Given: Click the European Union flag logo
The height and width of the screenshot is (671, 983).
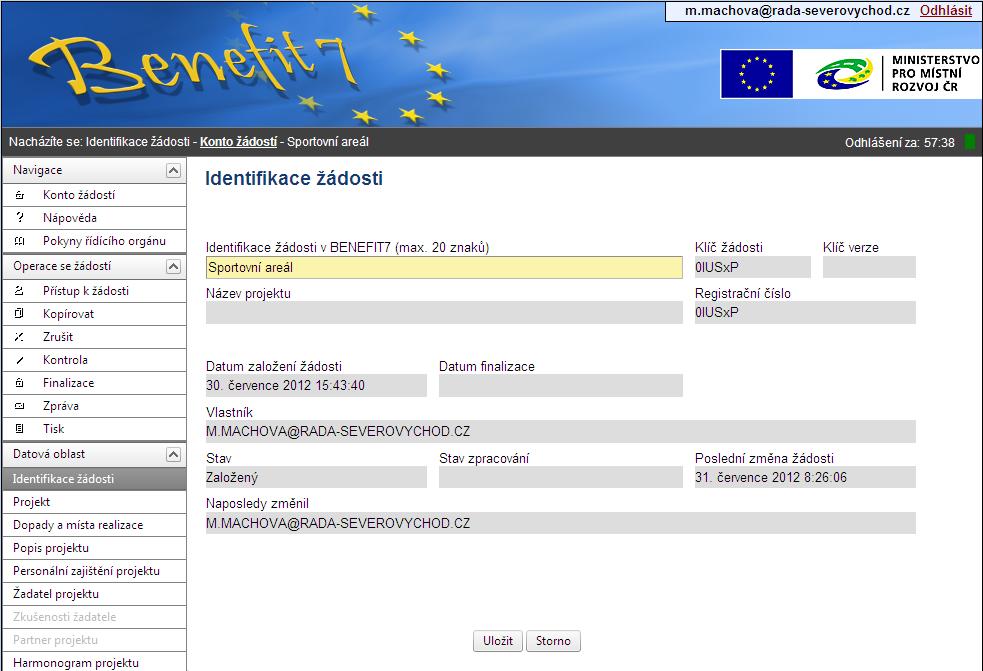Looking at the screenshot, I should 757,74.
